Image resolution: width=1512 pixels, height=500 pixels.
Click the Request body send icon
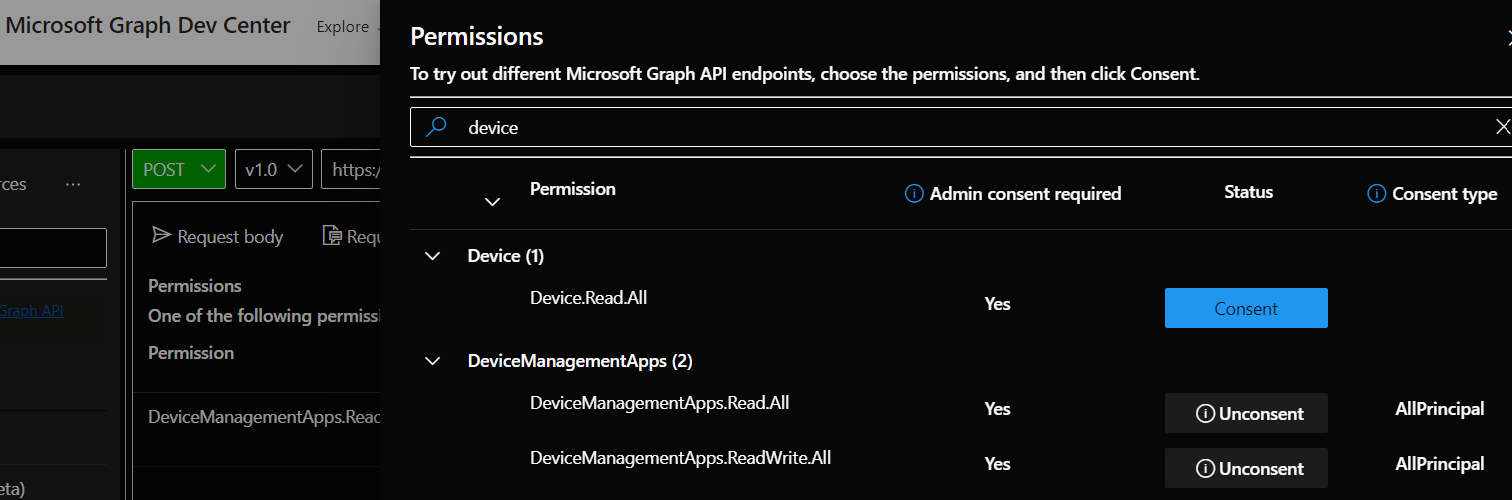click(x=160, y=236)
